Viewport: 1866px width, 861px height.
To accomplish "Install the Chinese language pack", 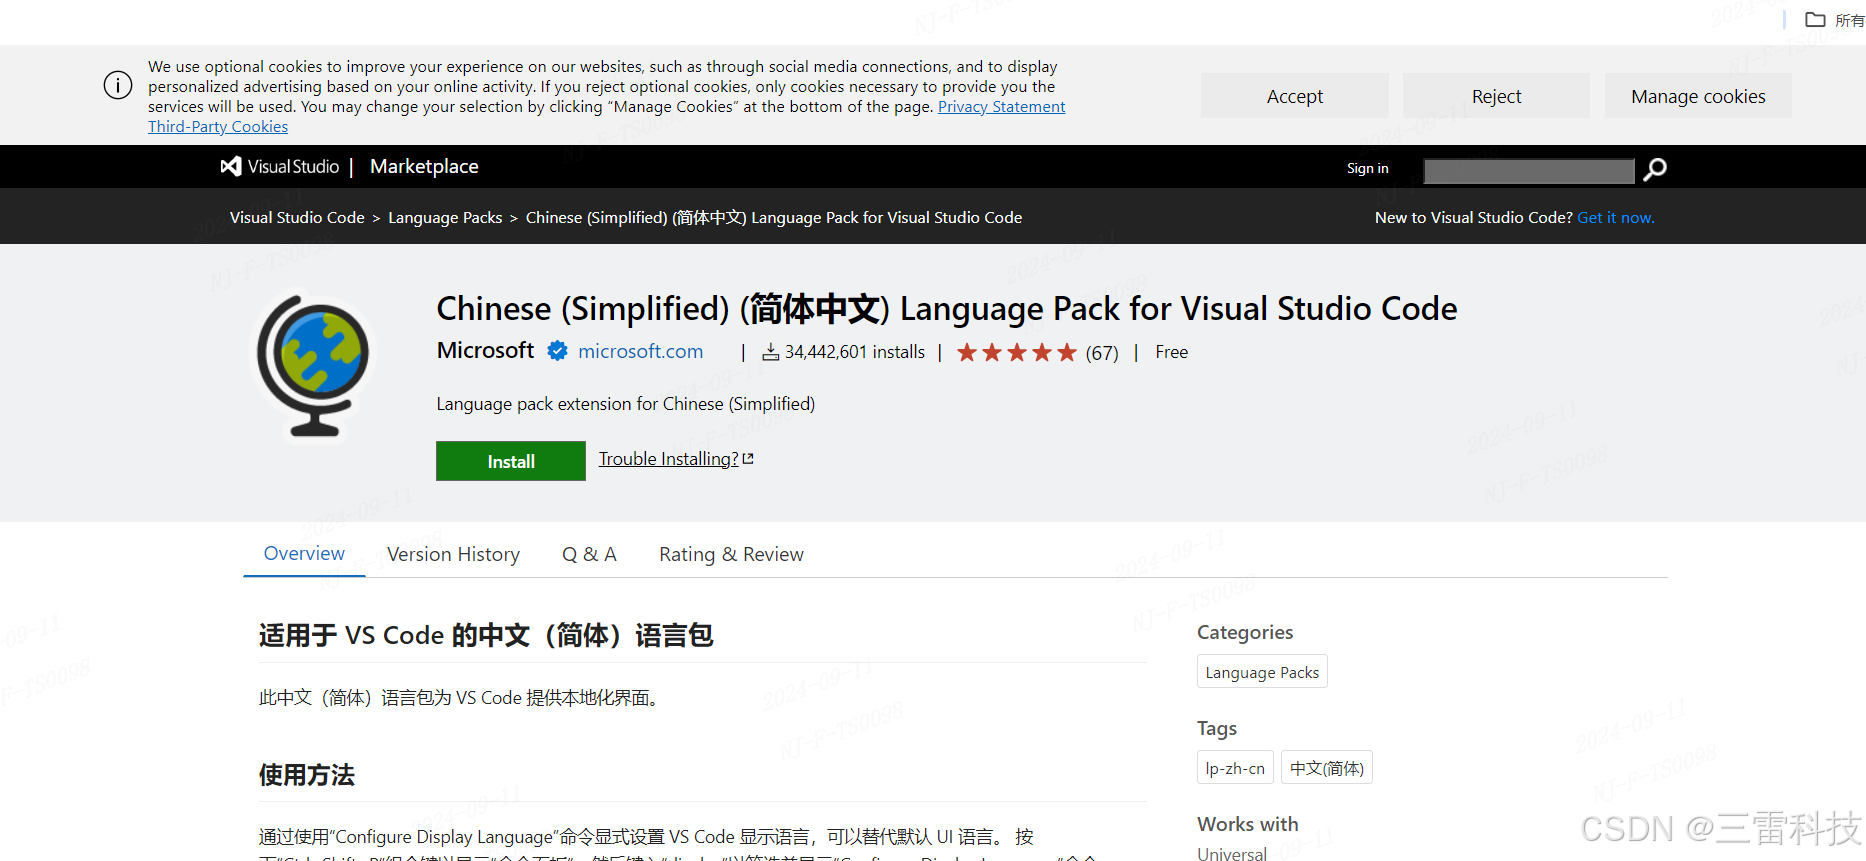I will (511, 461).
